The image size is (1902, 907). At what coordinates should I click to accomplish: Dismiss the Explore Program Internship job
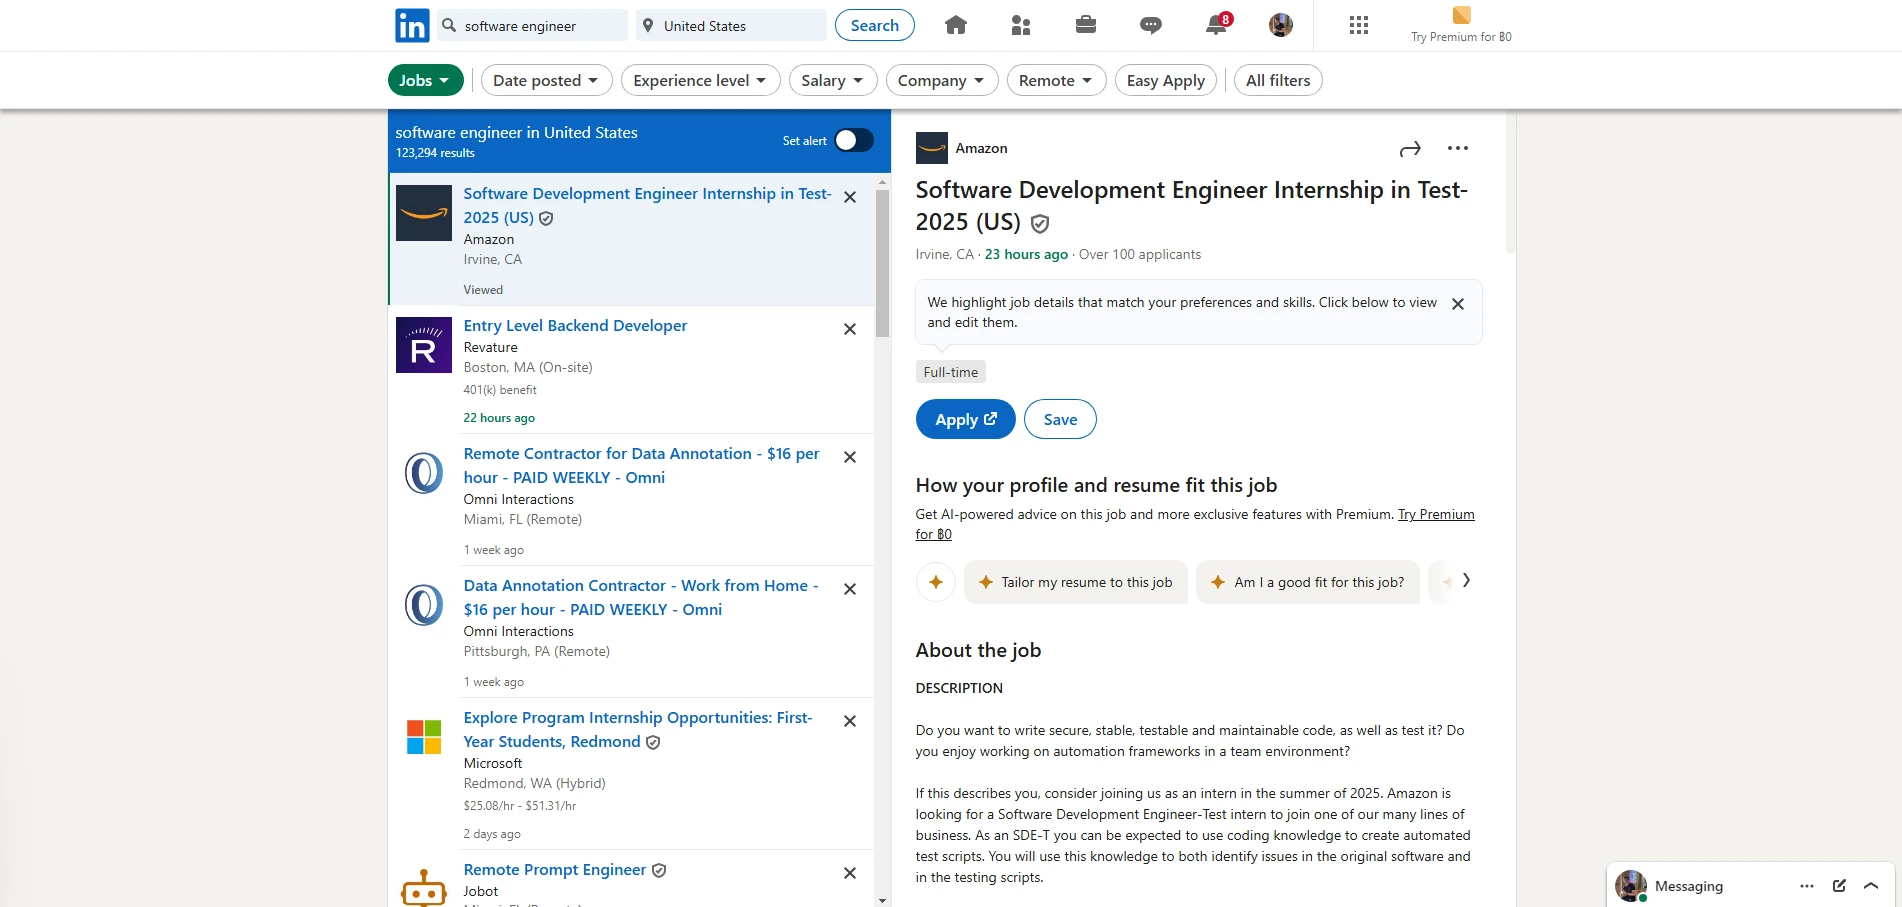pyautogui.click(x=850, y=721)
